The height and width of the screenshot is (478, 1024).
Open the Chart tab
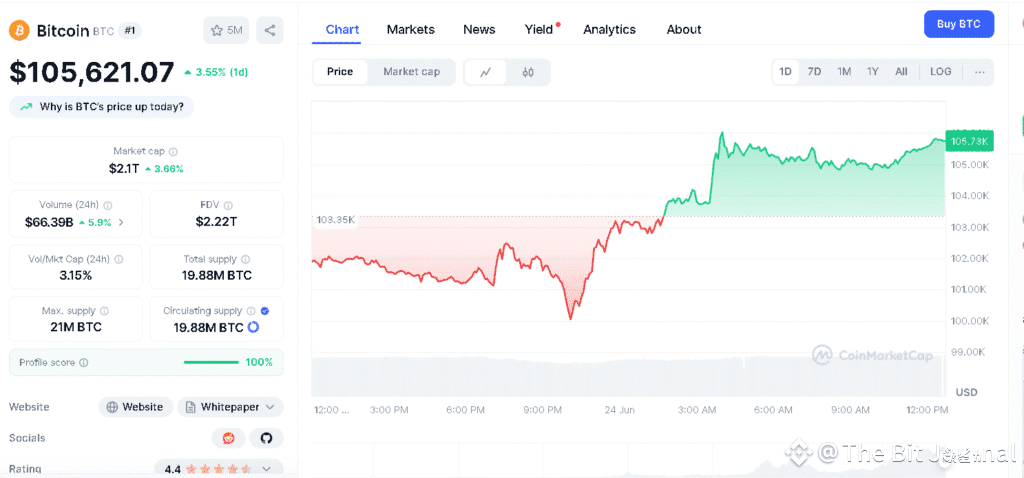[x=342, y=29]
